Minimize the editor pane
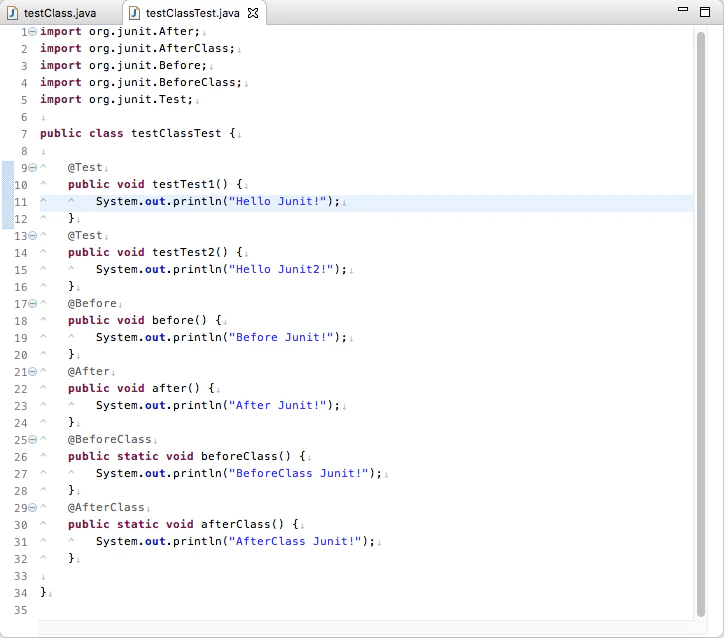The width and height of the screenshot is (724, 638). point(683,9)
